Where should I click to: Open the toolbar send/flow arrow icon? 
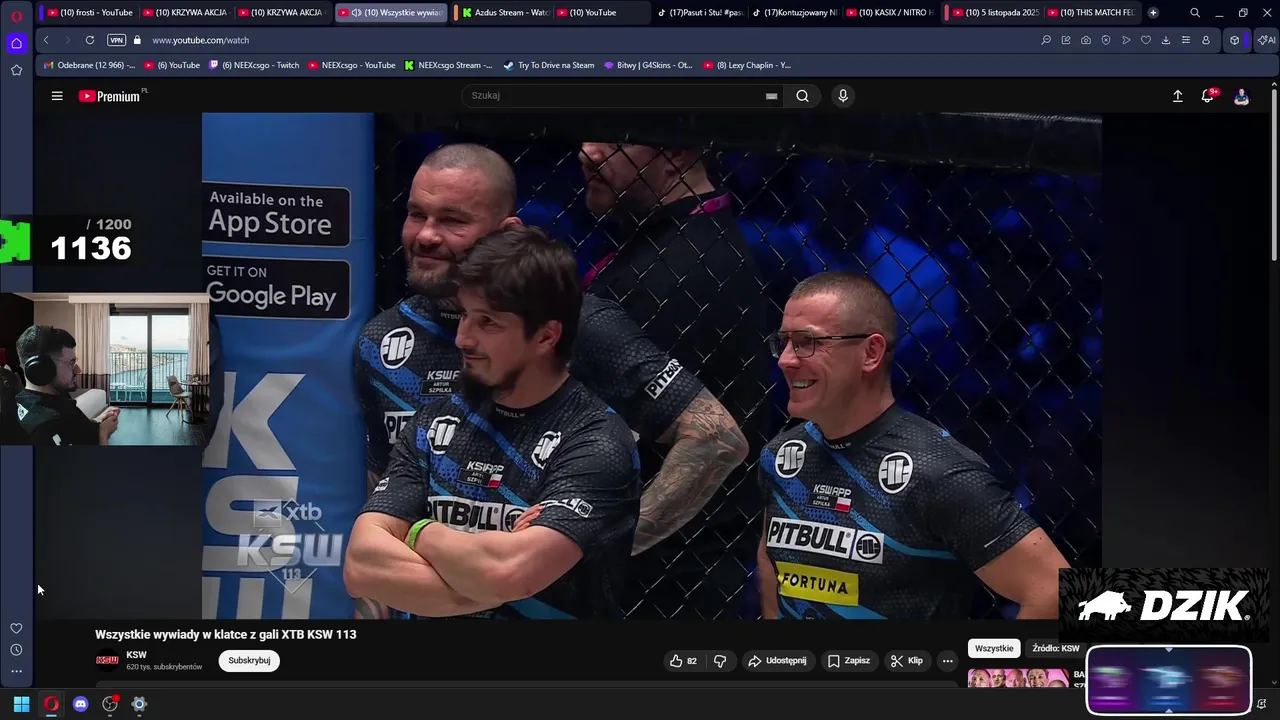[1126, 40]
